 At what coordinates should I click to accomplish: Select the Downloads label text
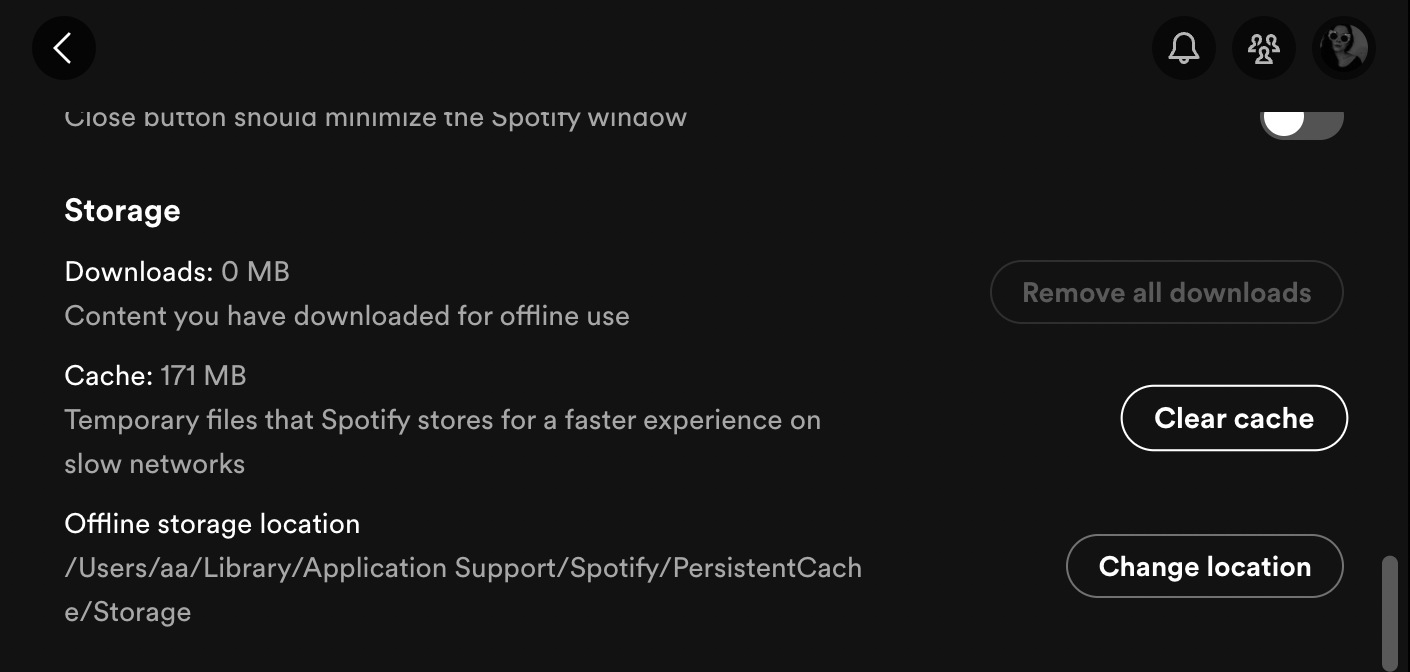click(x=139, y=272)
